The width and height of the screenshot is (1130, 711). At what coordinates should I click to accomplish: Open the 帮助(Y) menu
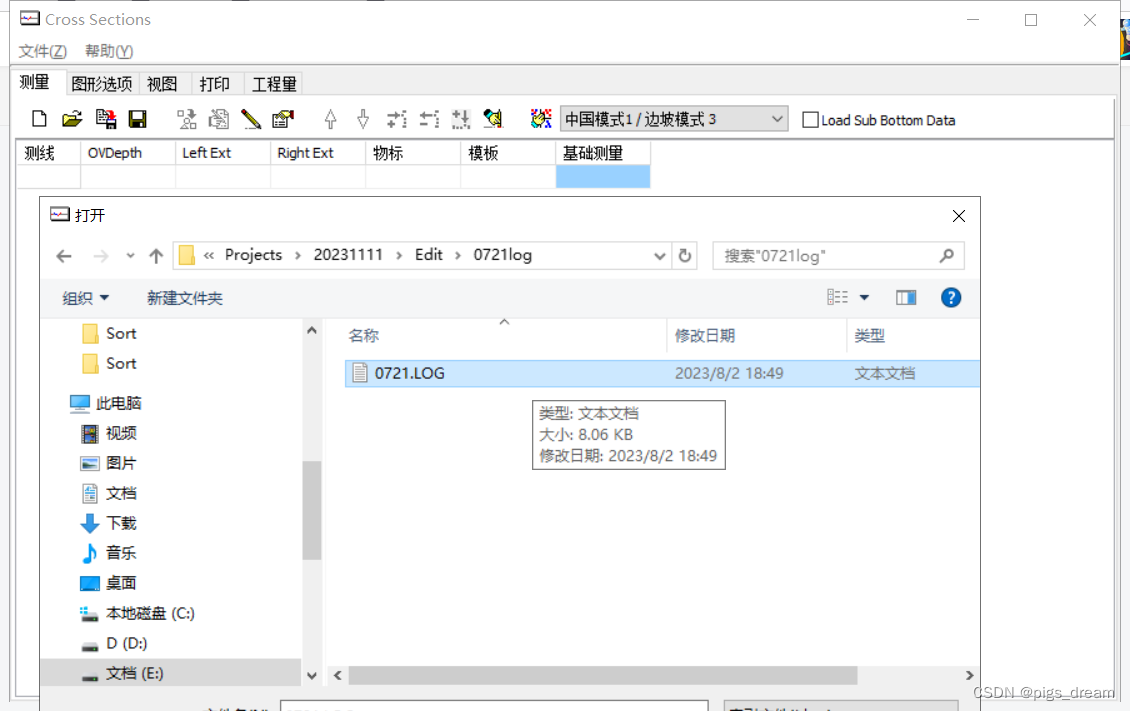(109, 51)
